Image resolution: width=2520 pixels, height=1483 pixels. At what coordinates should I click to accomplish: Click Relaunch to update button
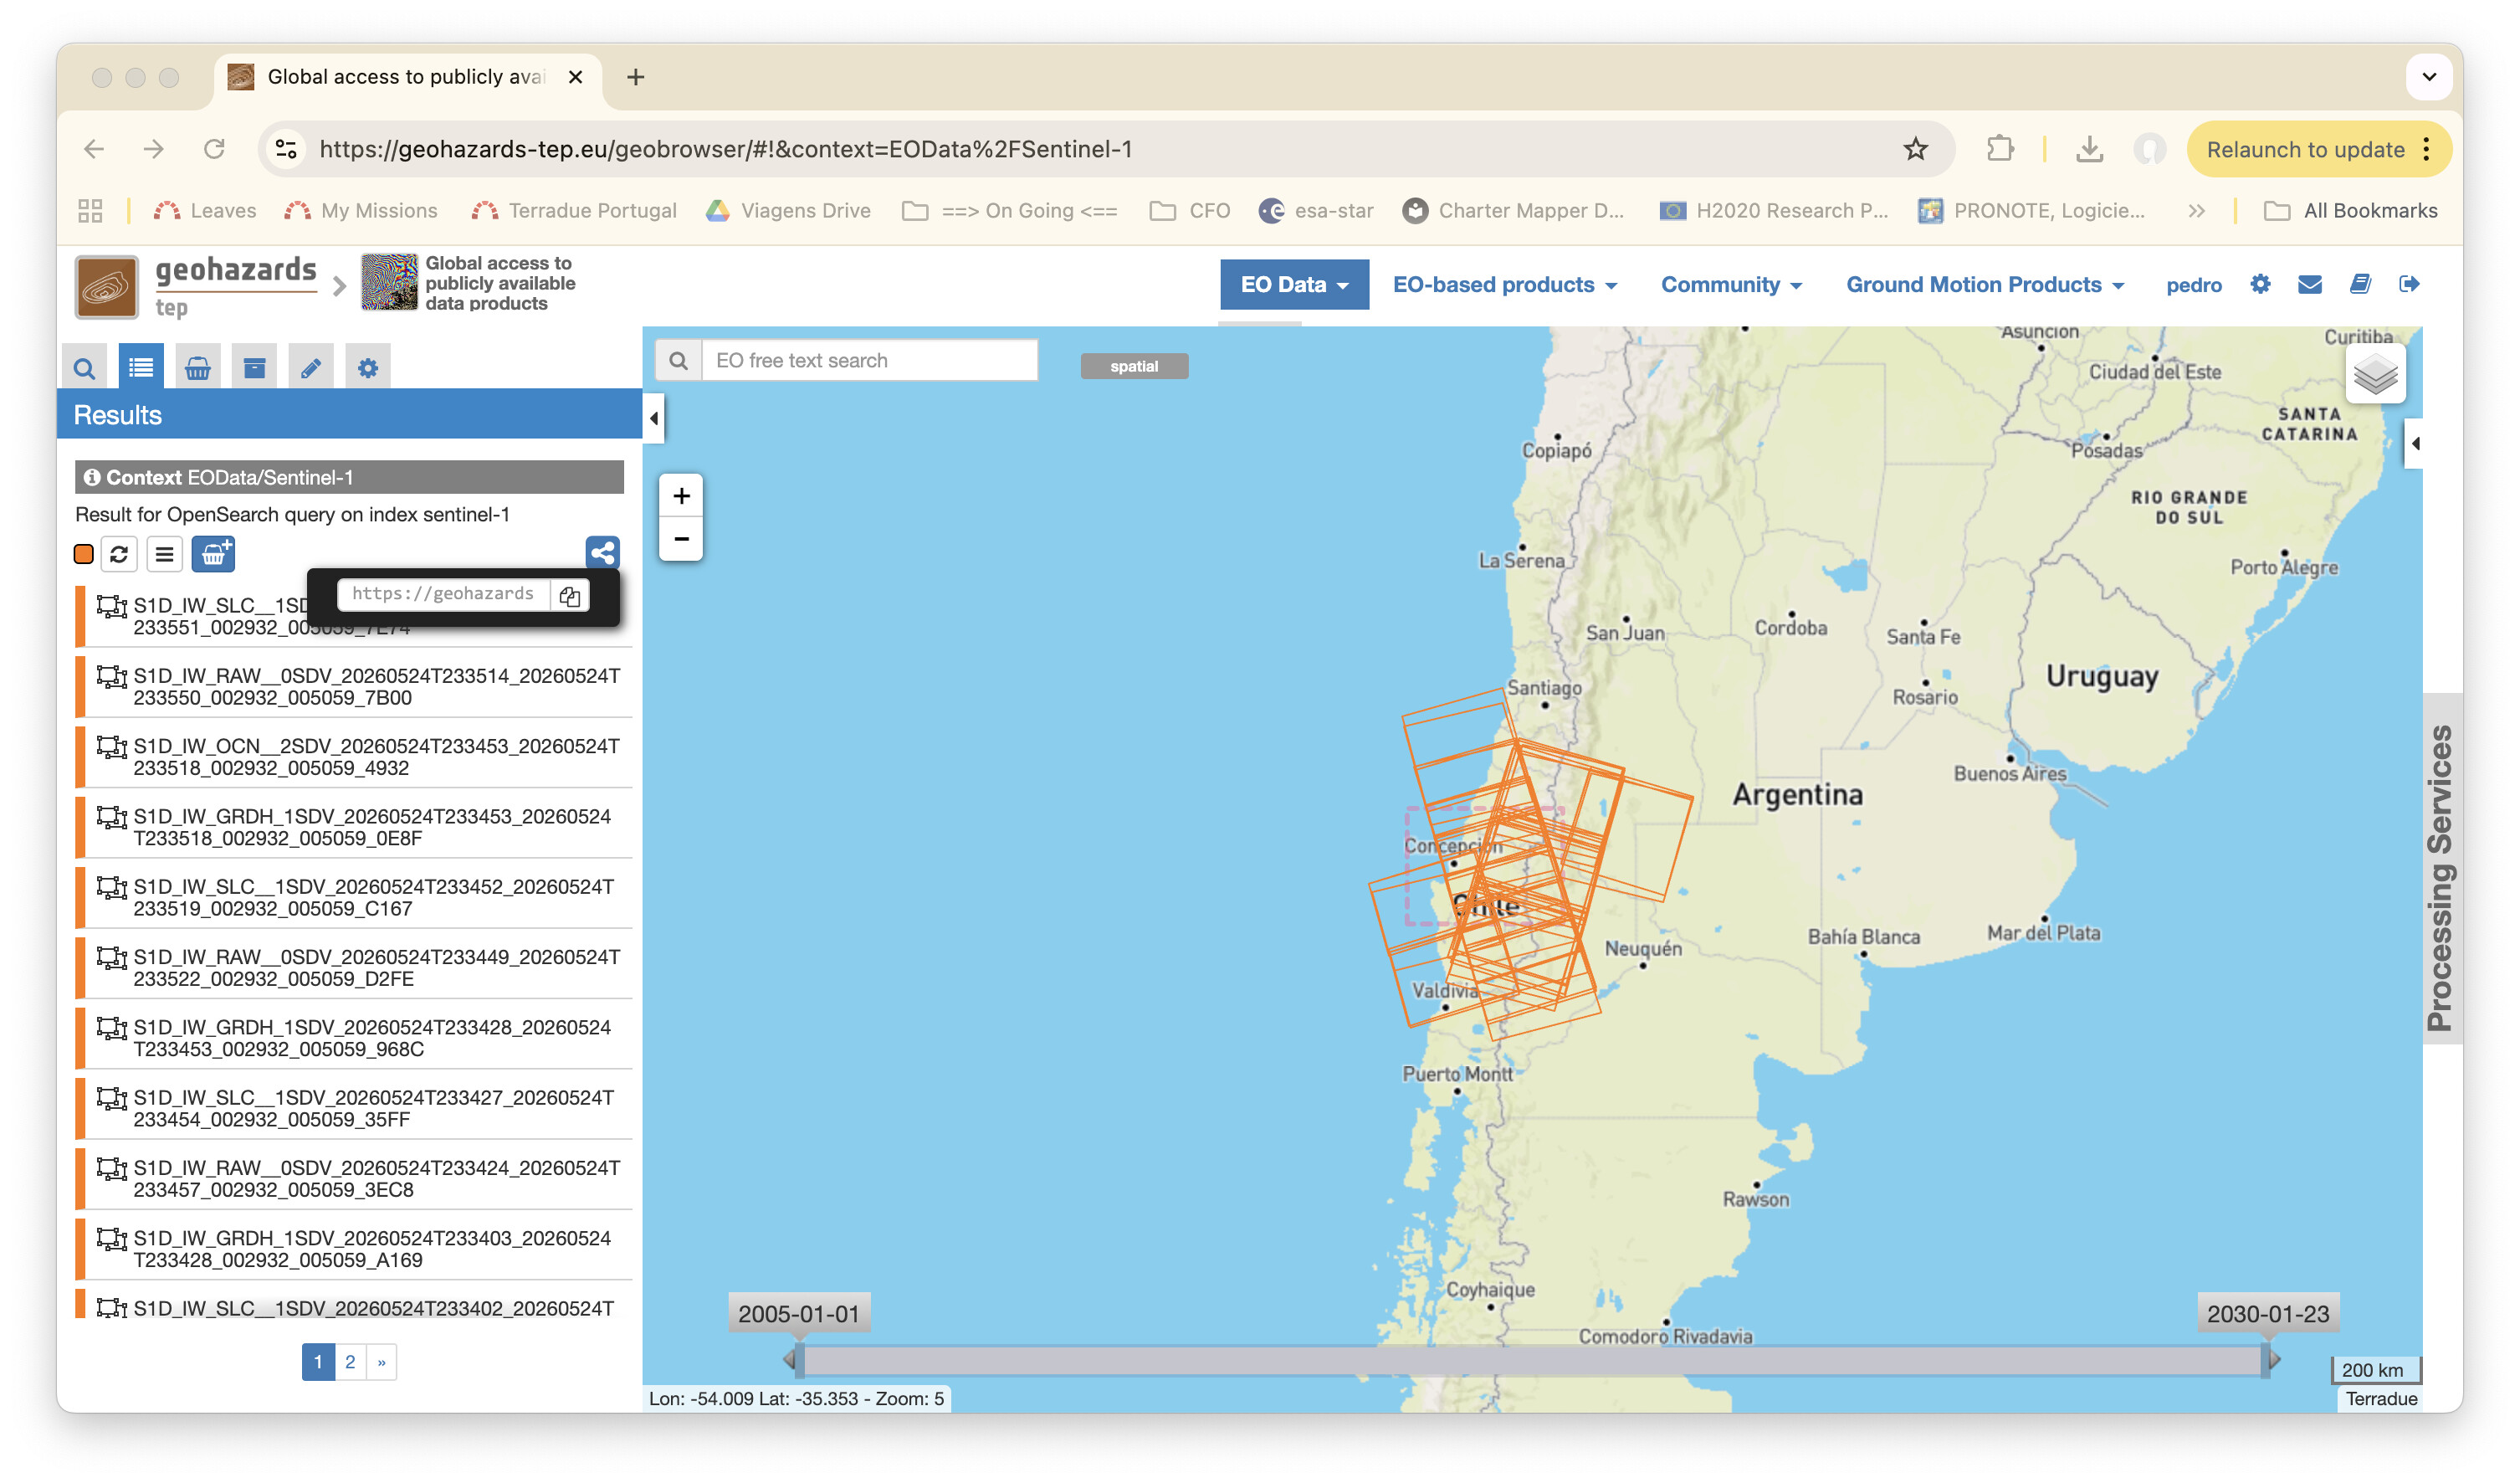coord(2305,149)
